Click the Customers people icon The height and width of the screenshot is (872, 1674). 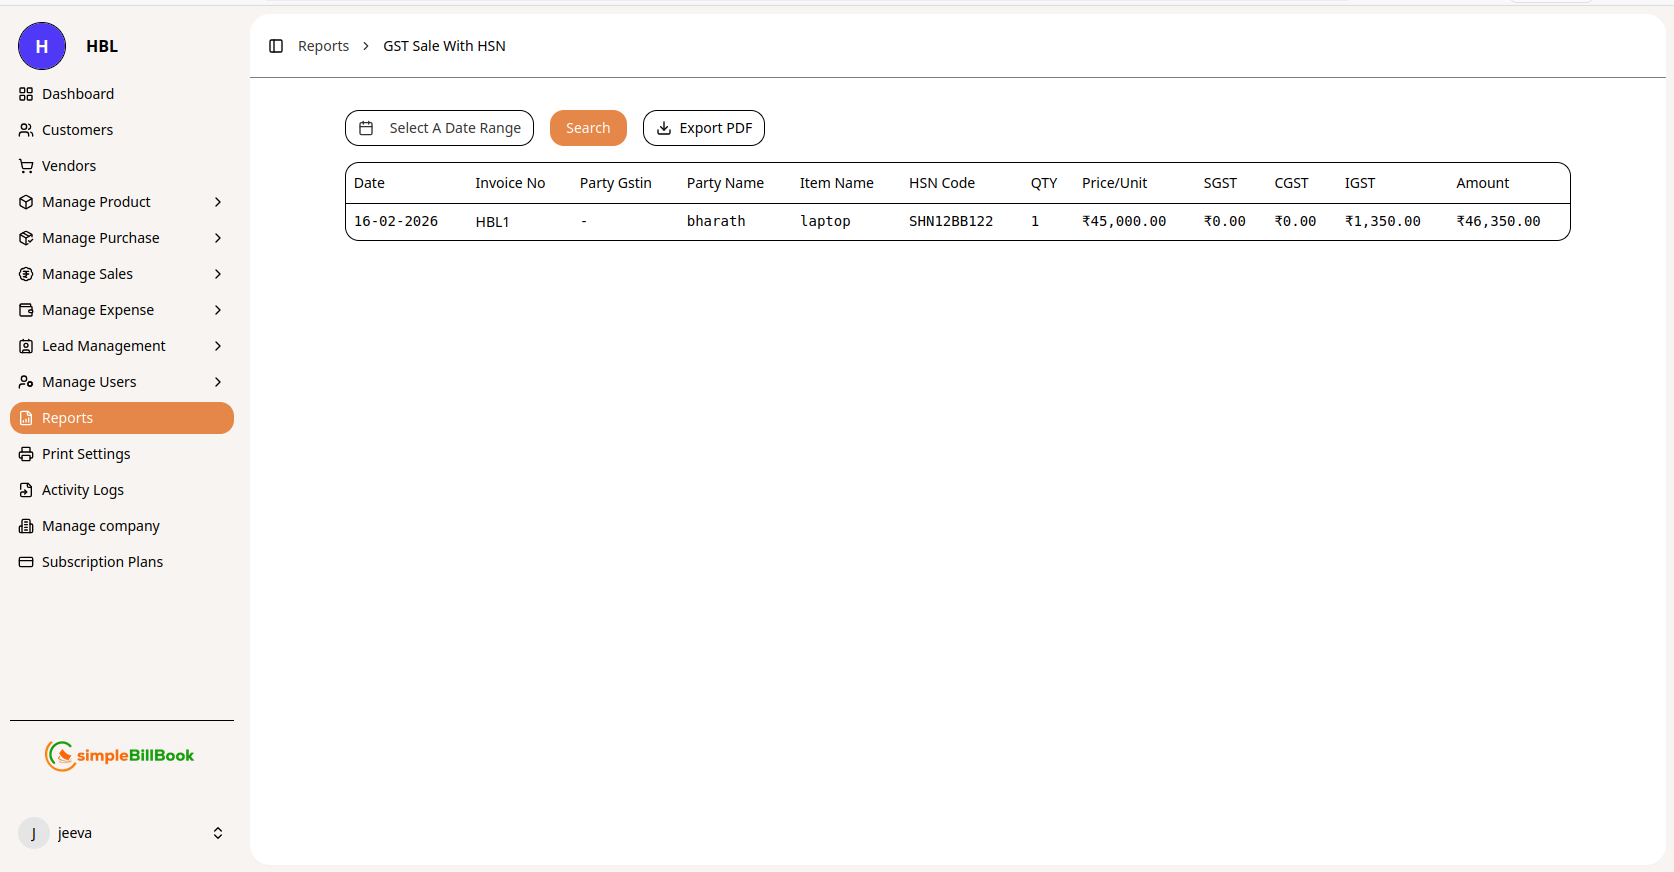coord(26,130)
